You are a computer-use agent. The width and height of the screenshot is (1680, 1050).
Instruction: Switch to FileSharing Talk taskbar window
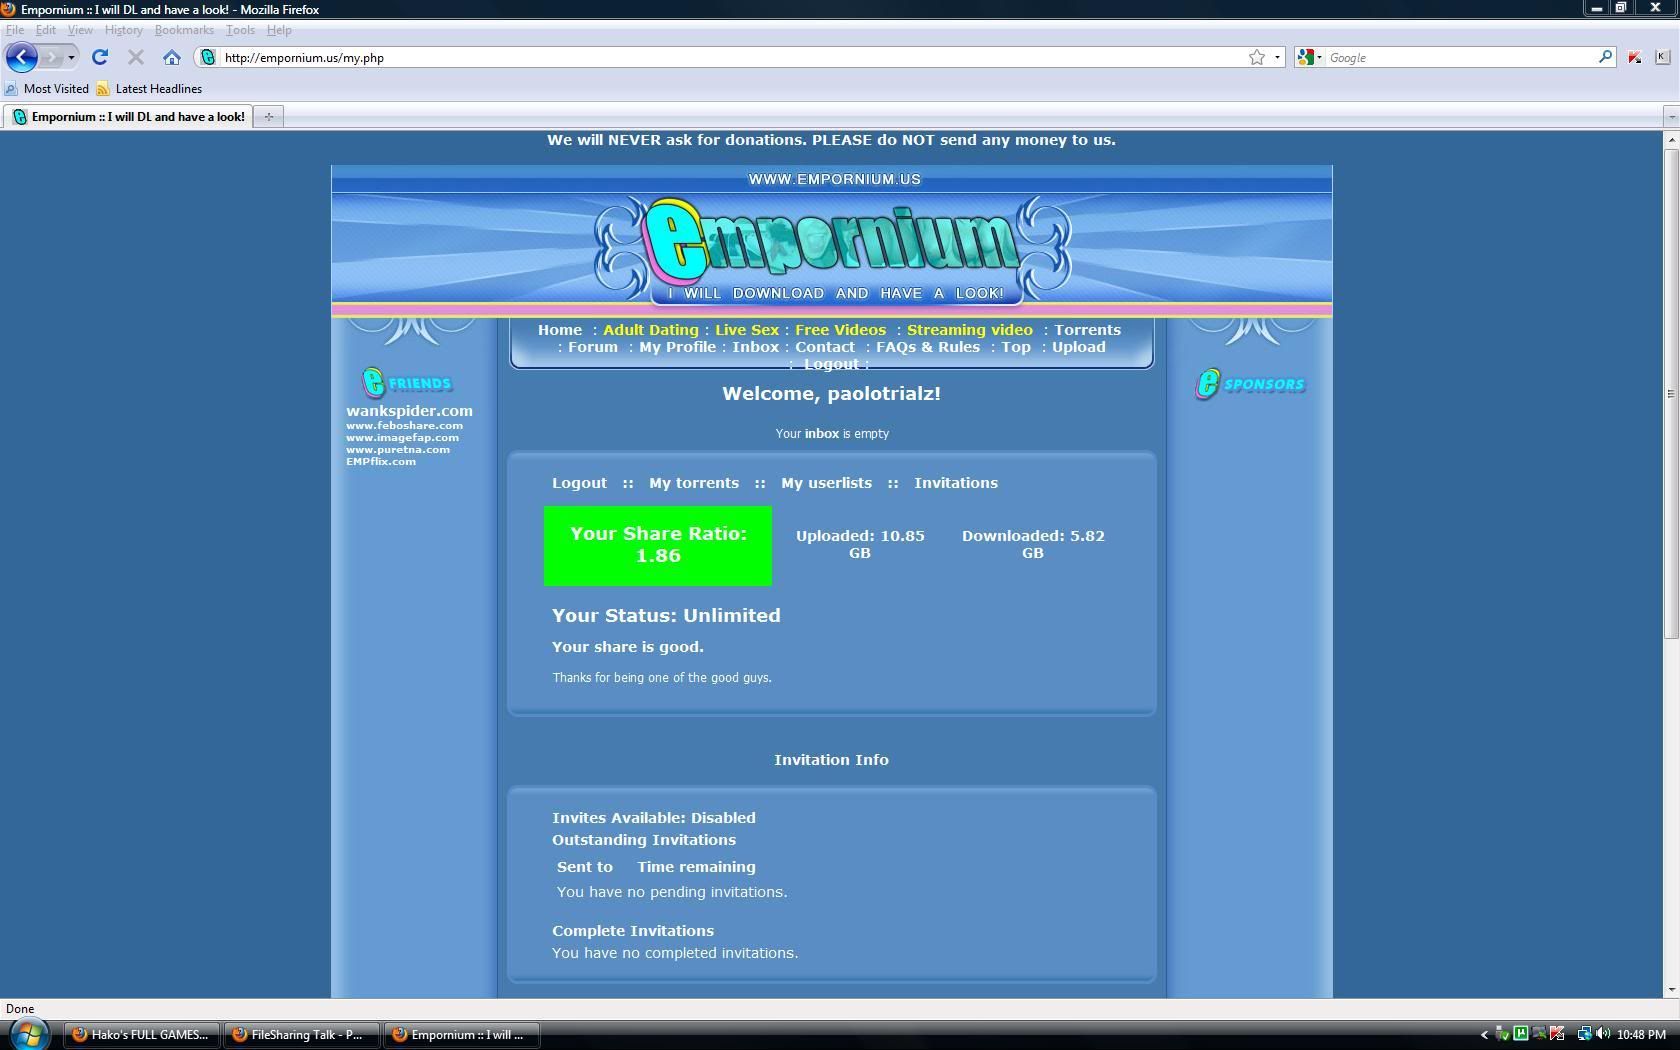(x=302, y=1035)
